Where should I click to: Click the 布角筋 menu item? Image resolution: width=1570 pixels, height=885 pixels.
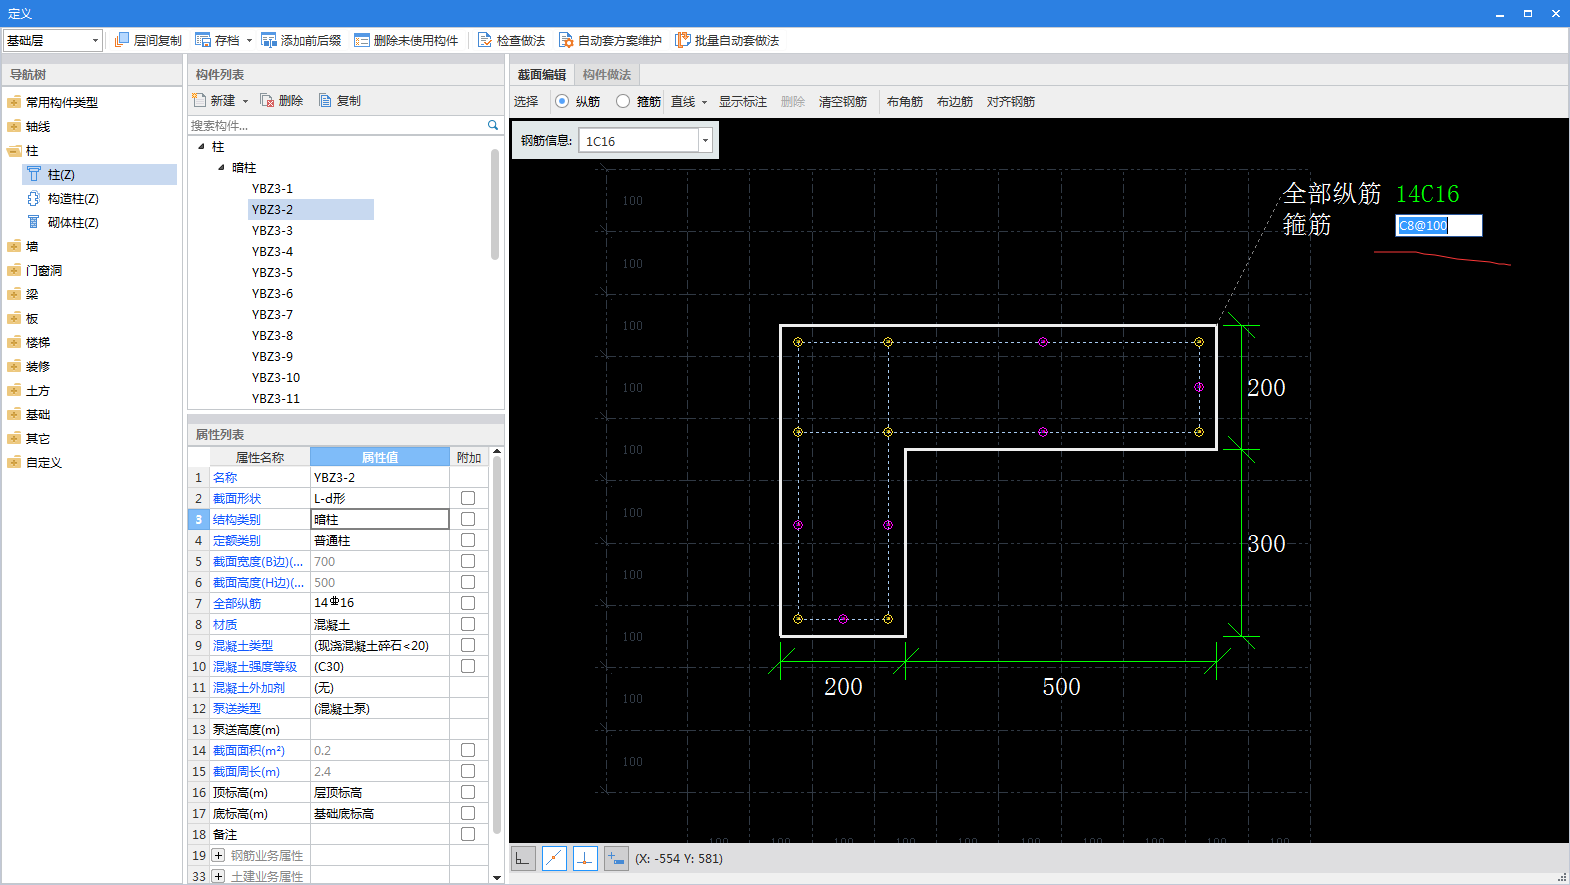tap(905, 102)
